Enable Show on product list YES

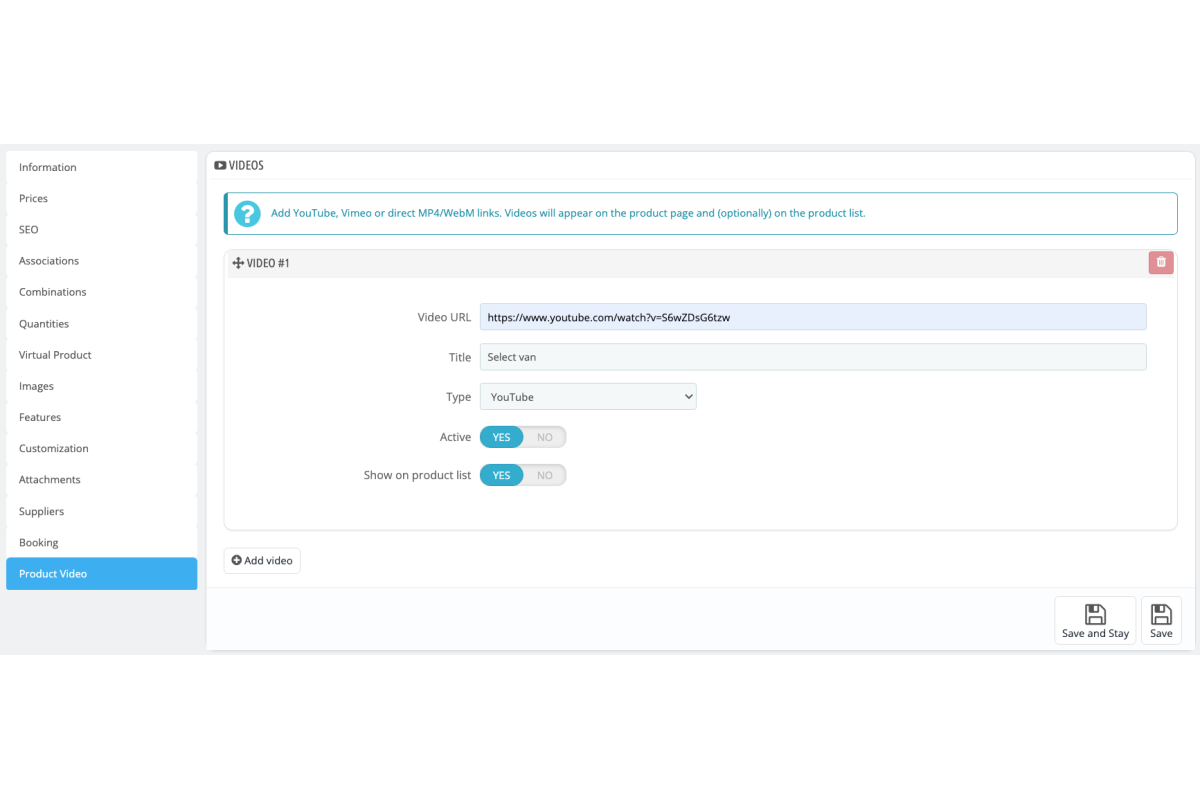point(502,475)
